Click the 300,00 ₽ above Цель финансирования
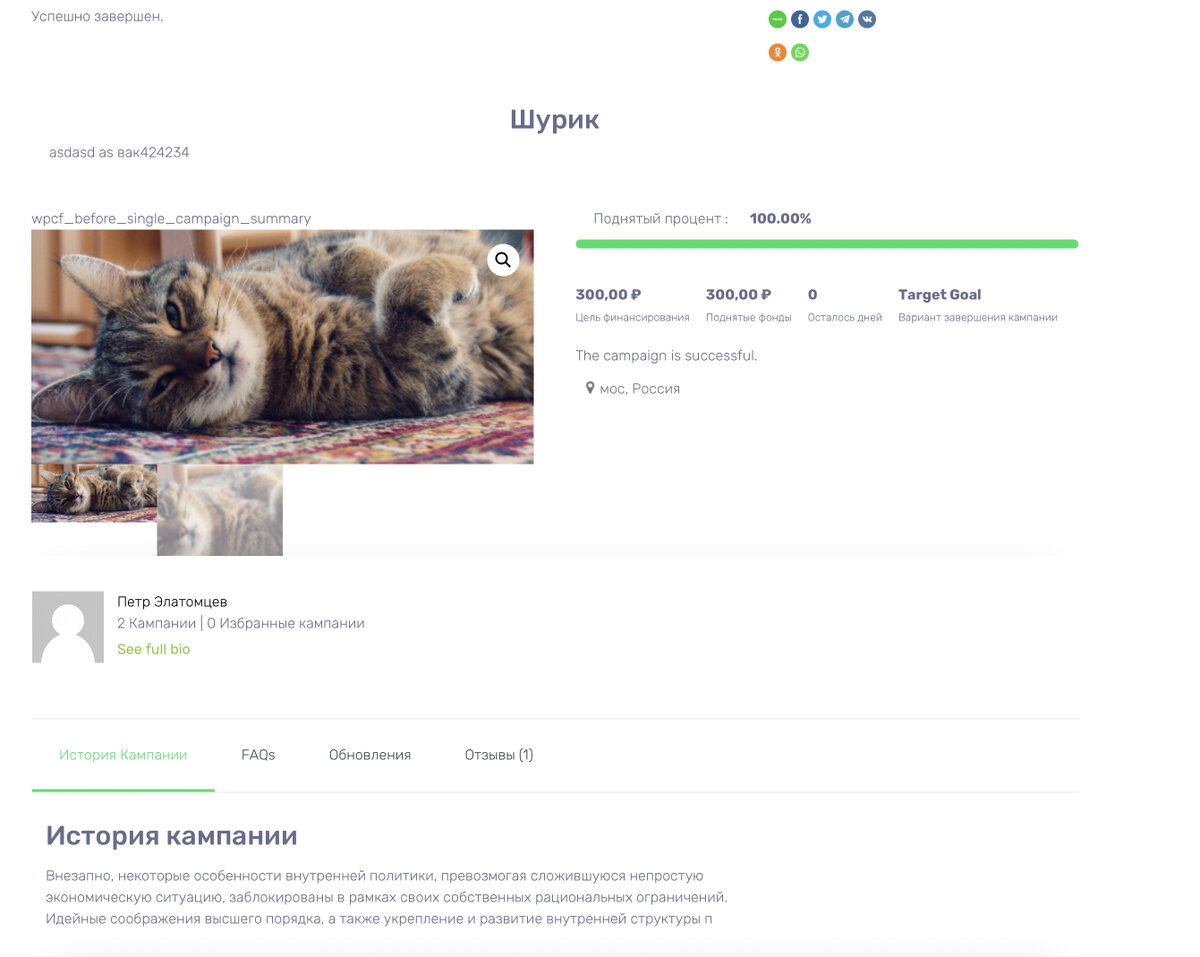Screen dimensions: 1200x957 (608, 295)
